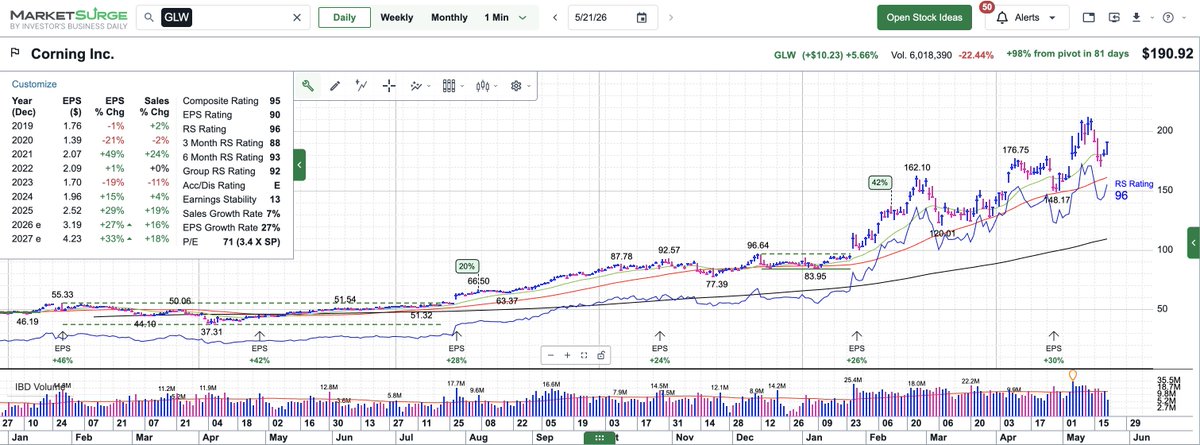
Task: Click the download icon
Action: 1135,18
